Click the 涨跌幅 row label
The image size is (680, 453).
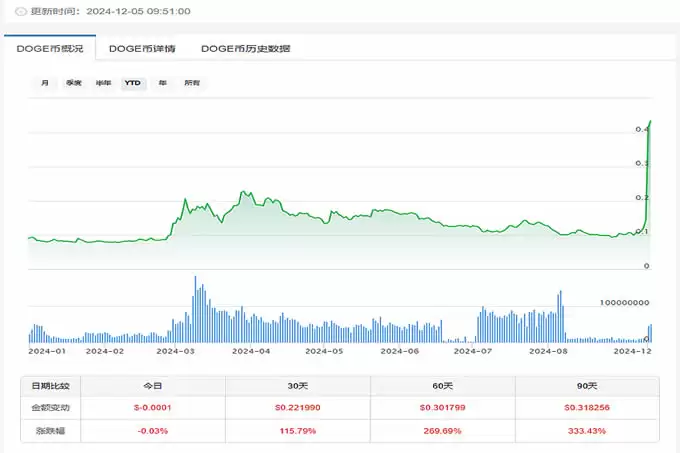point(50,429)
